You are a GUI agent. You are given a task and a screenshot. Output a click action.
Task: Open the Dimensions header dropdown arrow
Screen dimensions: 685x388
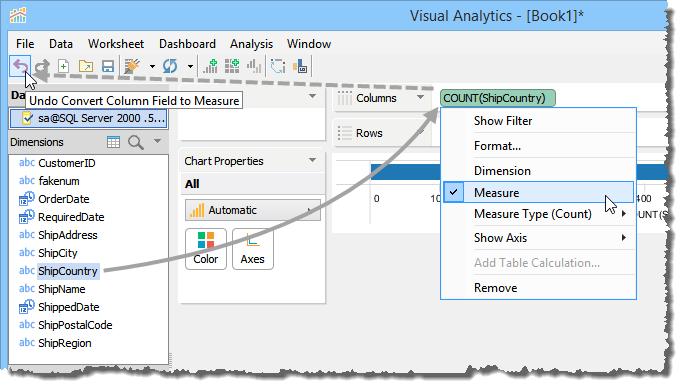pyautogui.click(x=158, y=142)
